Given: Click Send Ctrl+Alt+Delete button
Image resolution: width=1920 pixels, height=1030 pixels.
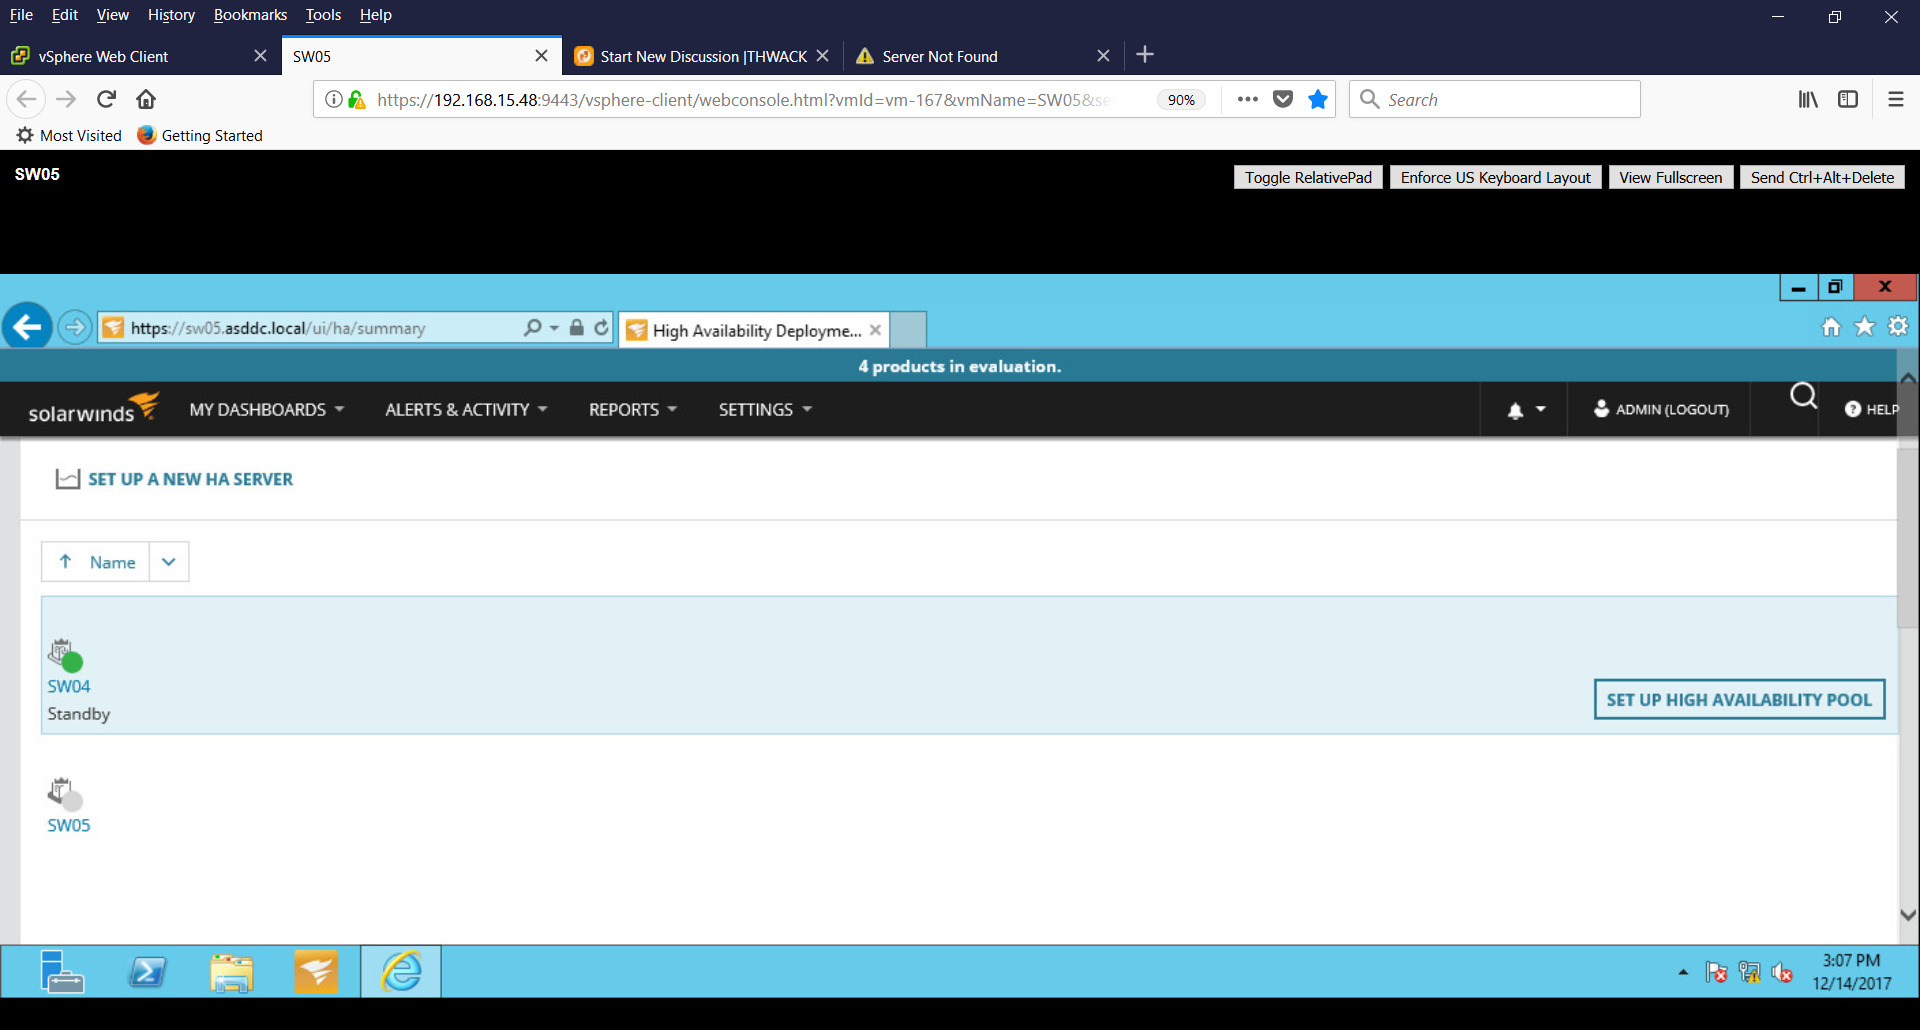Looking at the screenshot, I should (x=1822, y=177).
